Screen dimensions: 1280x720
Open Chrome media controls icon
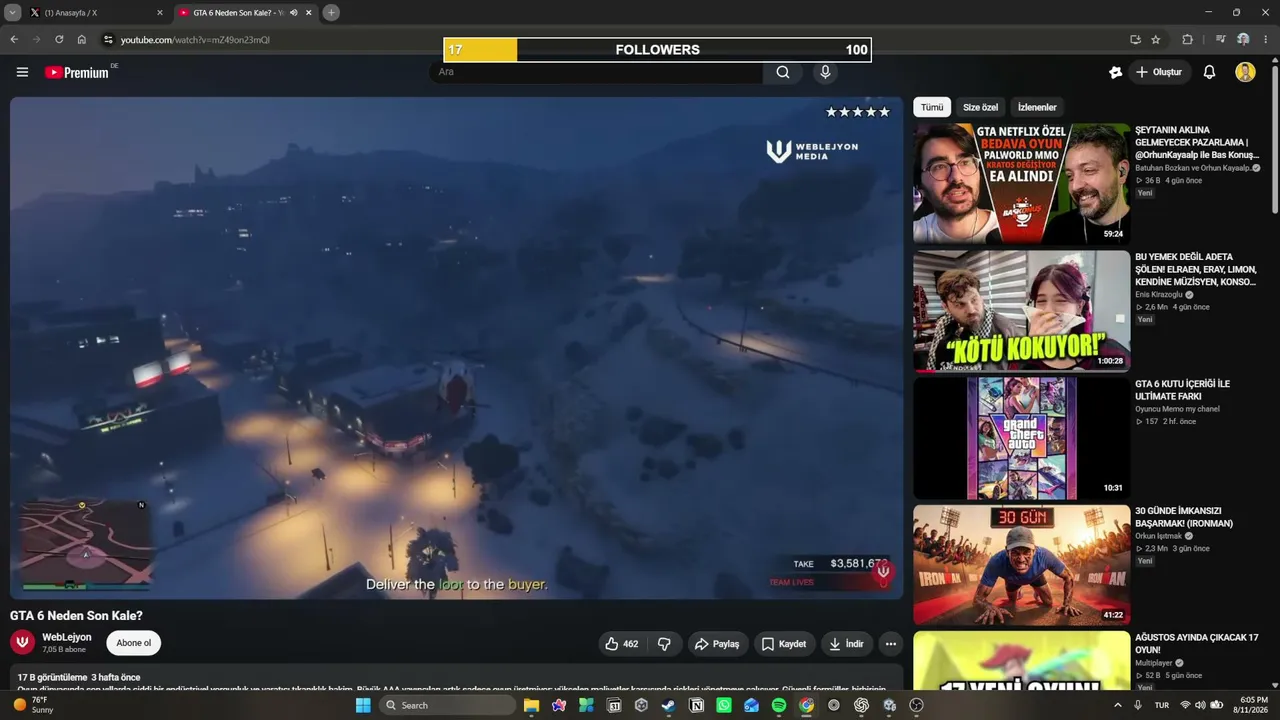pos(1221,40)
